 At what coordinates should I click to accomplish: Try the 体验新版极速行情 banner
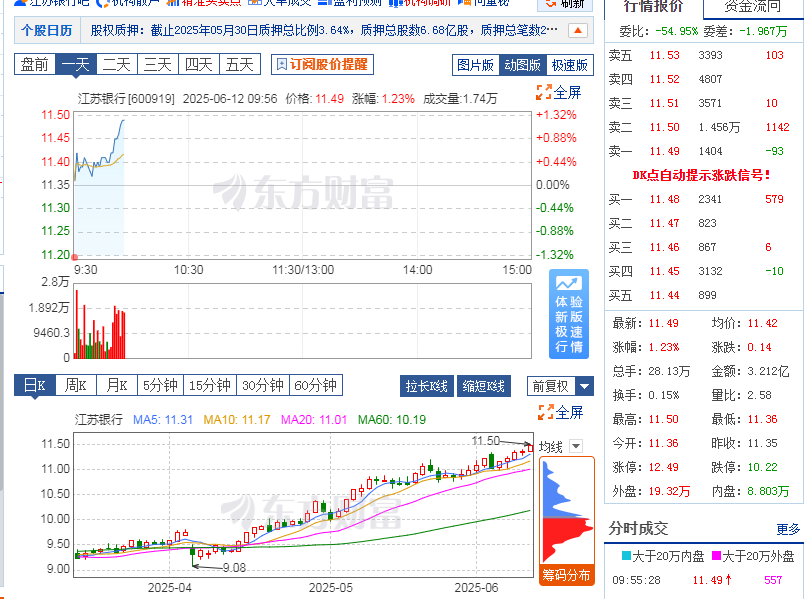click(x=569, y=314)
